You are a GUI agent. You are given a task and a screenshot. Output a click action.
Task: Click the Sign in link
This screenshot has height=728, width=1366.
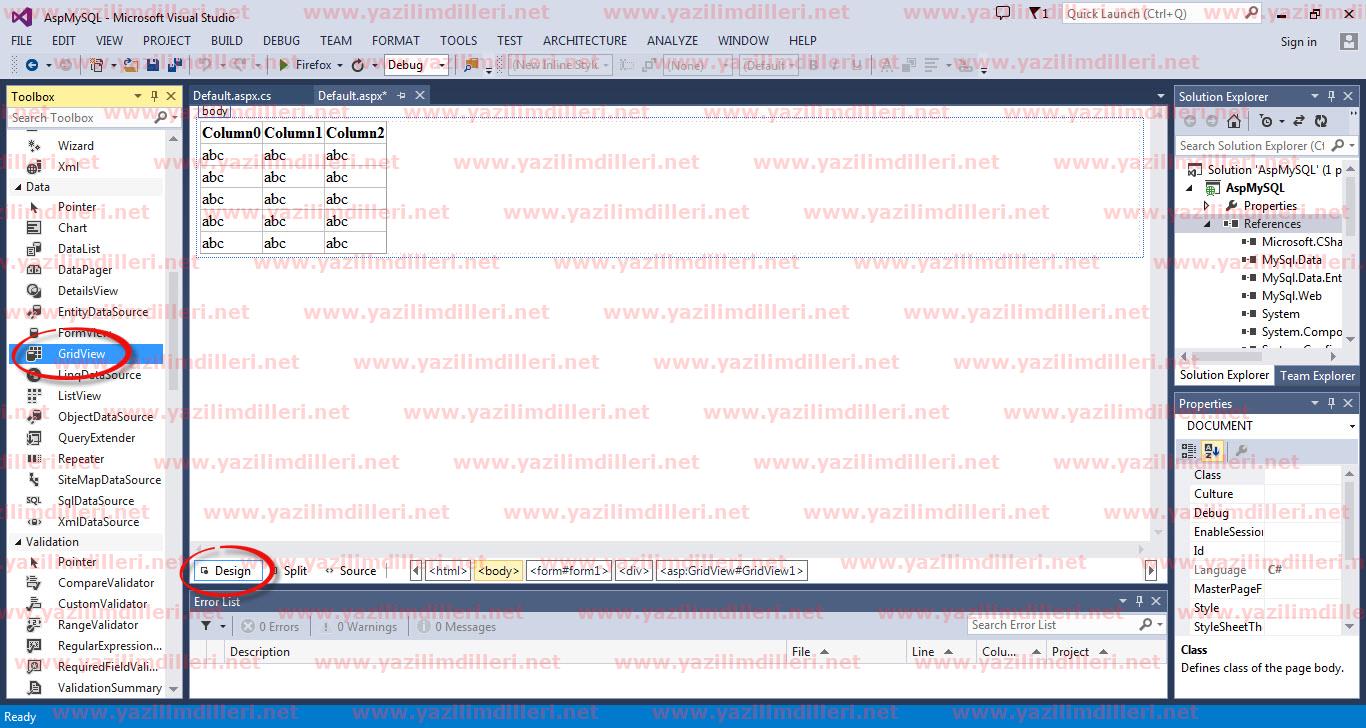coord(1298,42)
